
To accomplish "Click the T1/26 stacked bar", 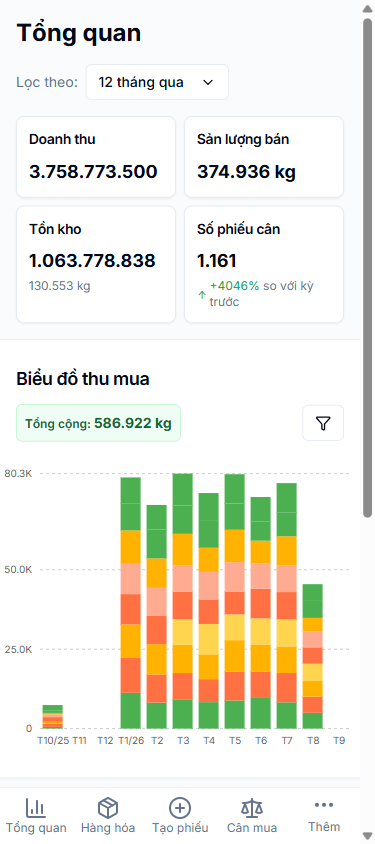I will tap(130, 603).
